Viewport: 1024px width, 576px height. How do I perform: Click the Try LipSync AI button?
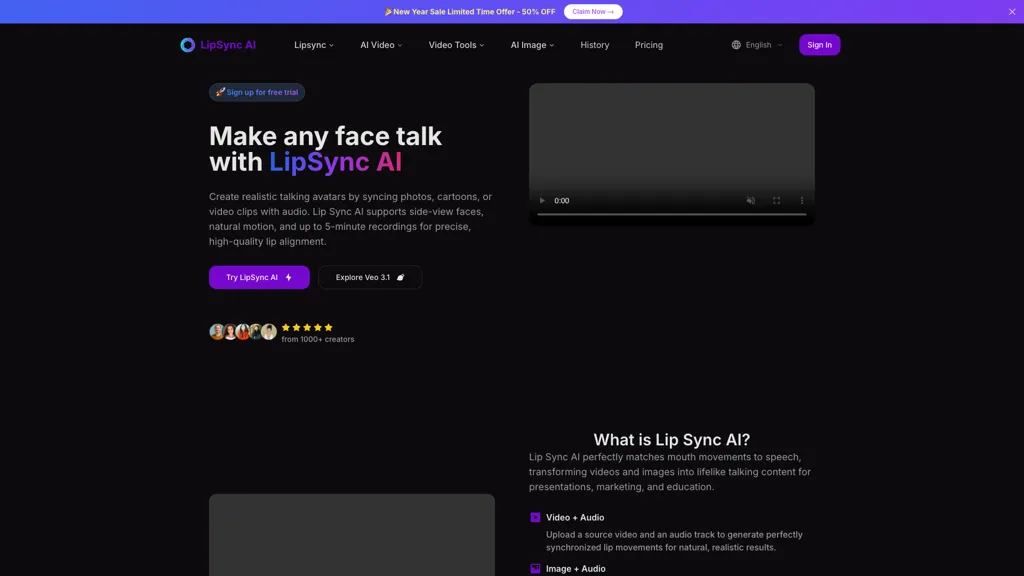258,277
